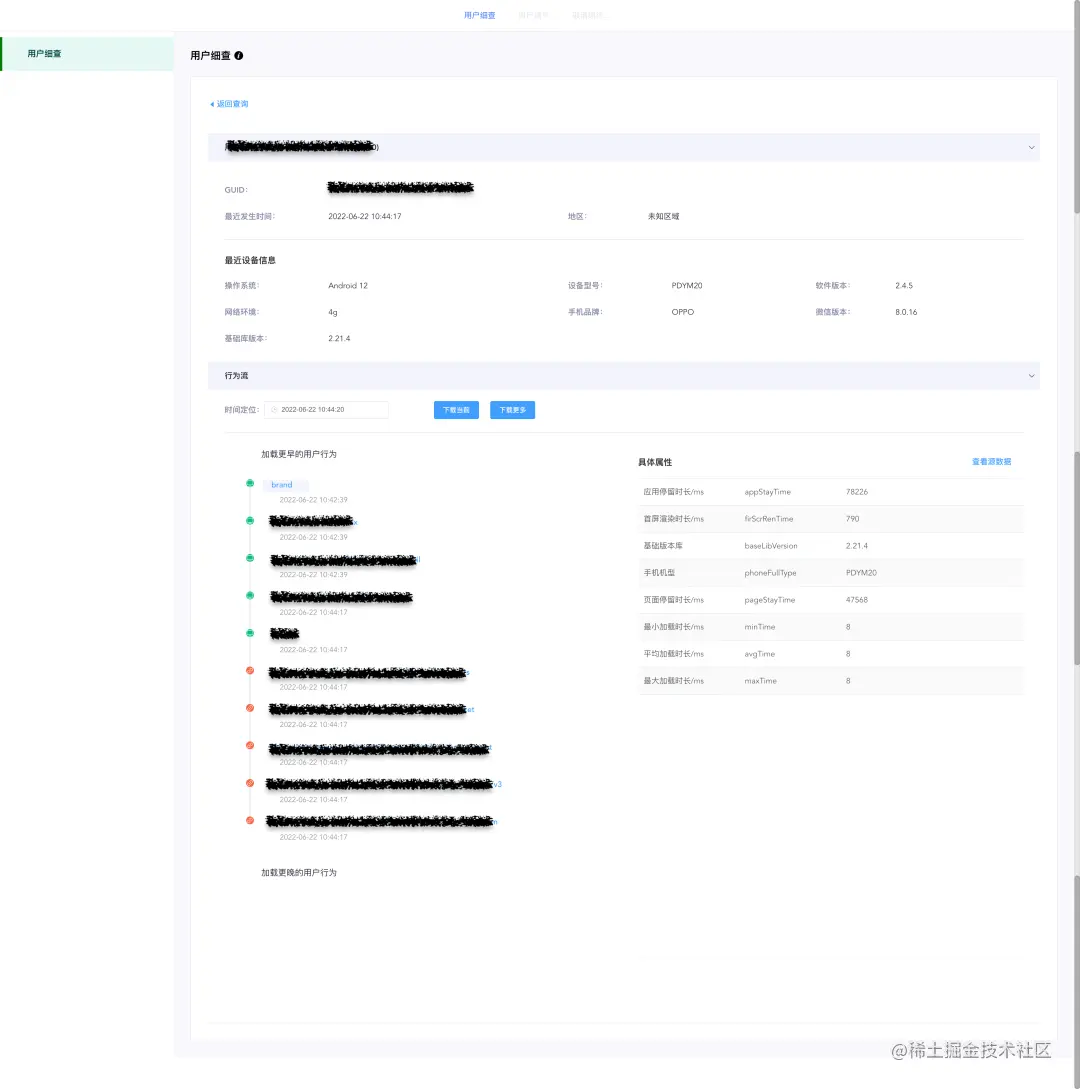
Task: Click the 下载当前 button
Action: click(x=456, y=410)
